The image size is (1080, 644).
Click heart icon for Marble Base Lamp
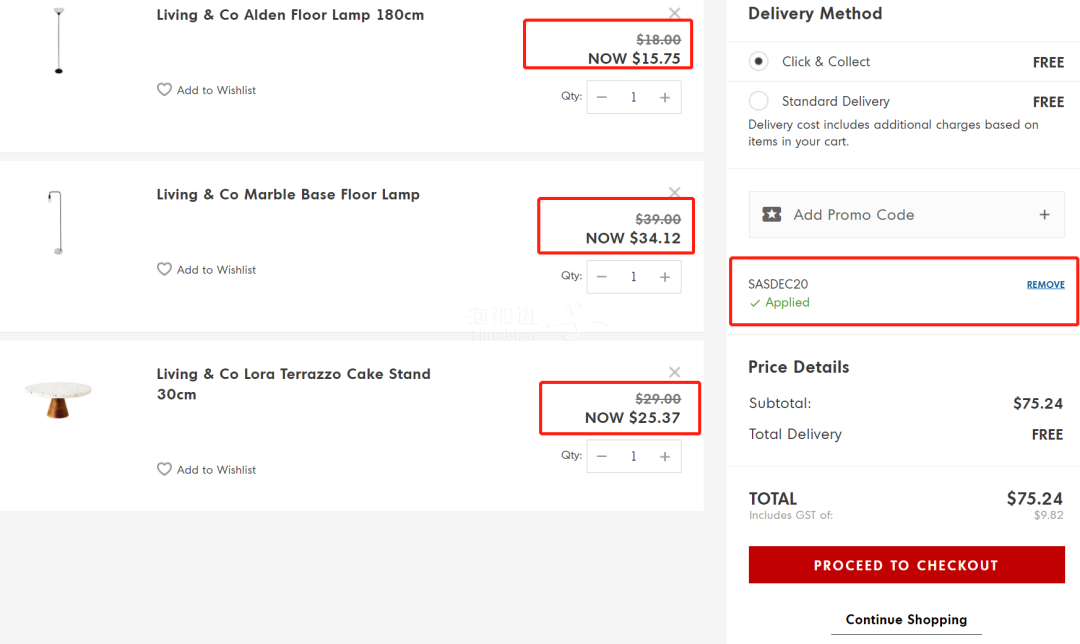[165, 269]
